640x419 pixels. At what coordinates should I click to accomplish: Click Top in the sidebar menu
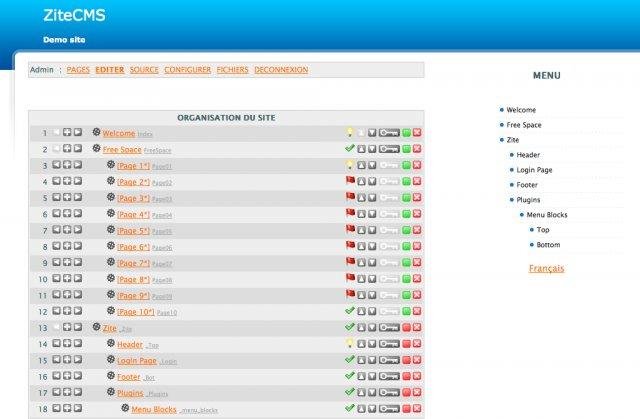[x=543, y=230]
